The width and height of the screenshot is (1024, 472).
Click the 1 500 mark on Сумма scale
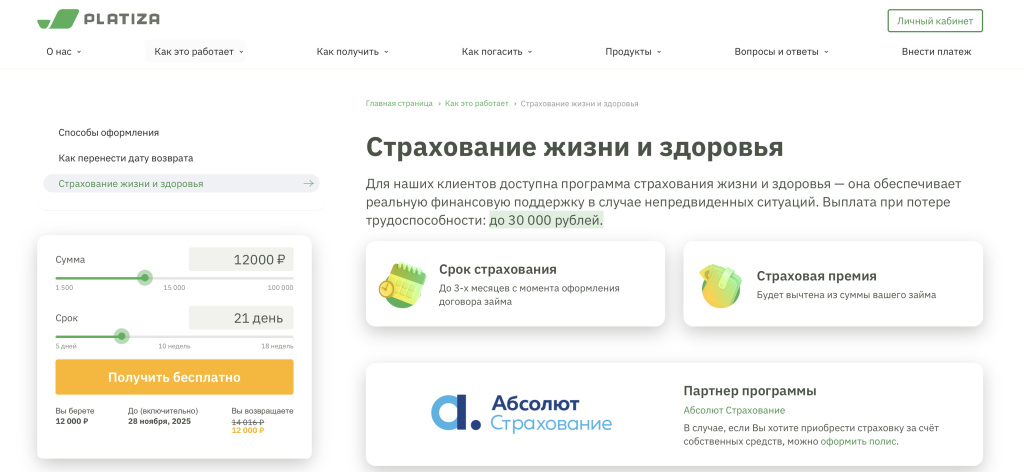pyautogui.click(x=64, y=288)
